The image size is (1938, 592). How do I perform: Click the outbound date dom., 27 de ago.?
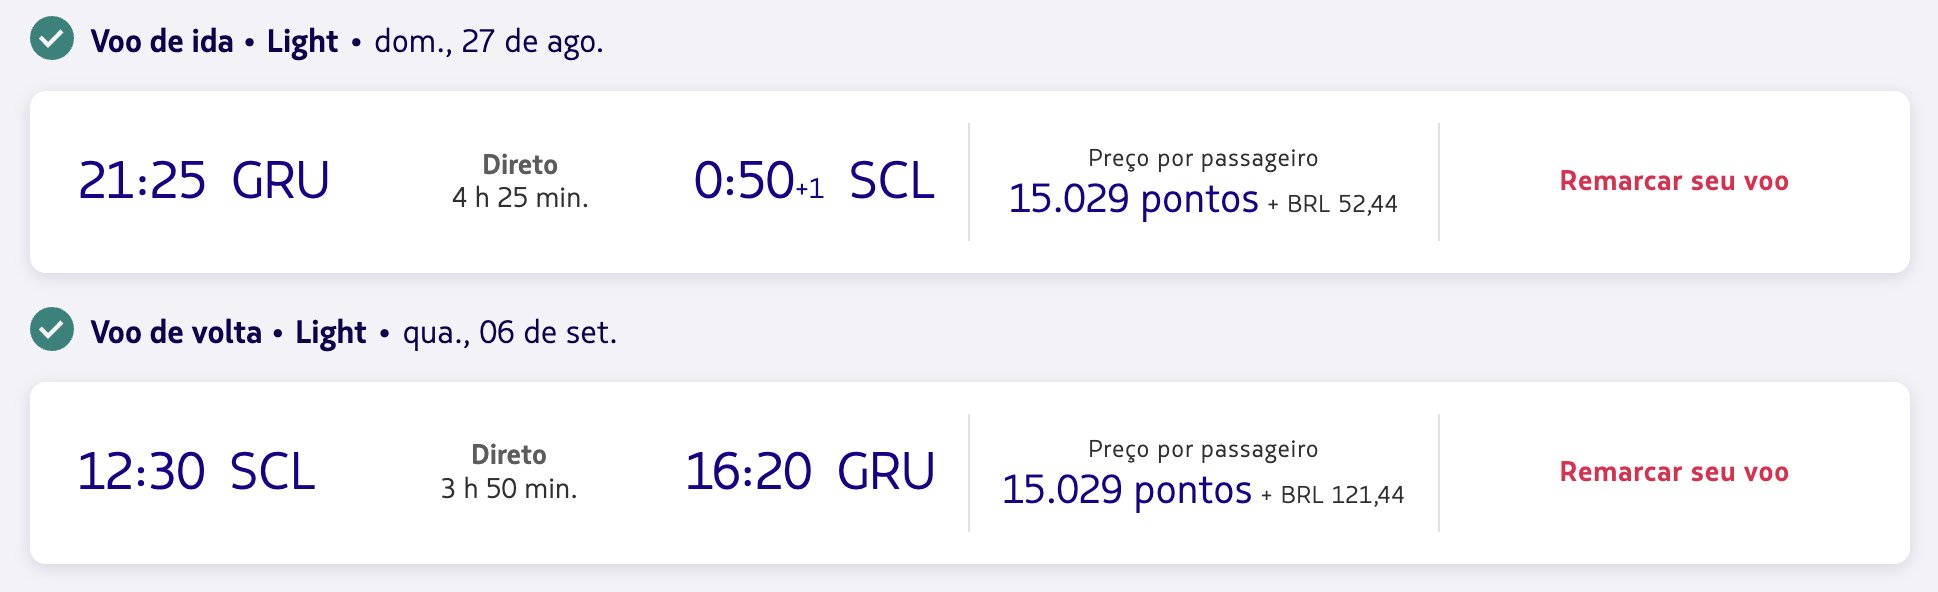point(489,41)
